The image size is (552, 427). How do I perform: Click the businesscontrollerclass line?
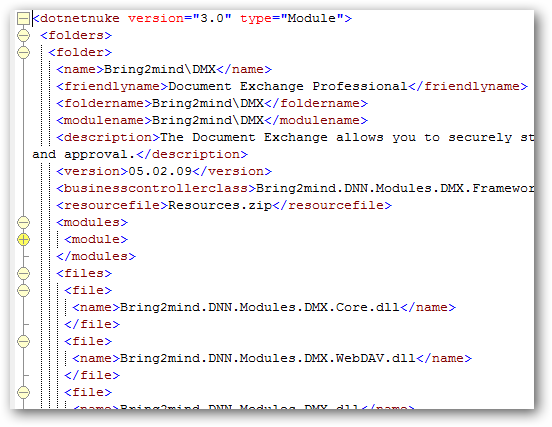[x=295, y=188]
